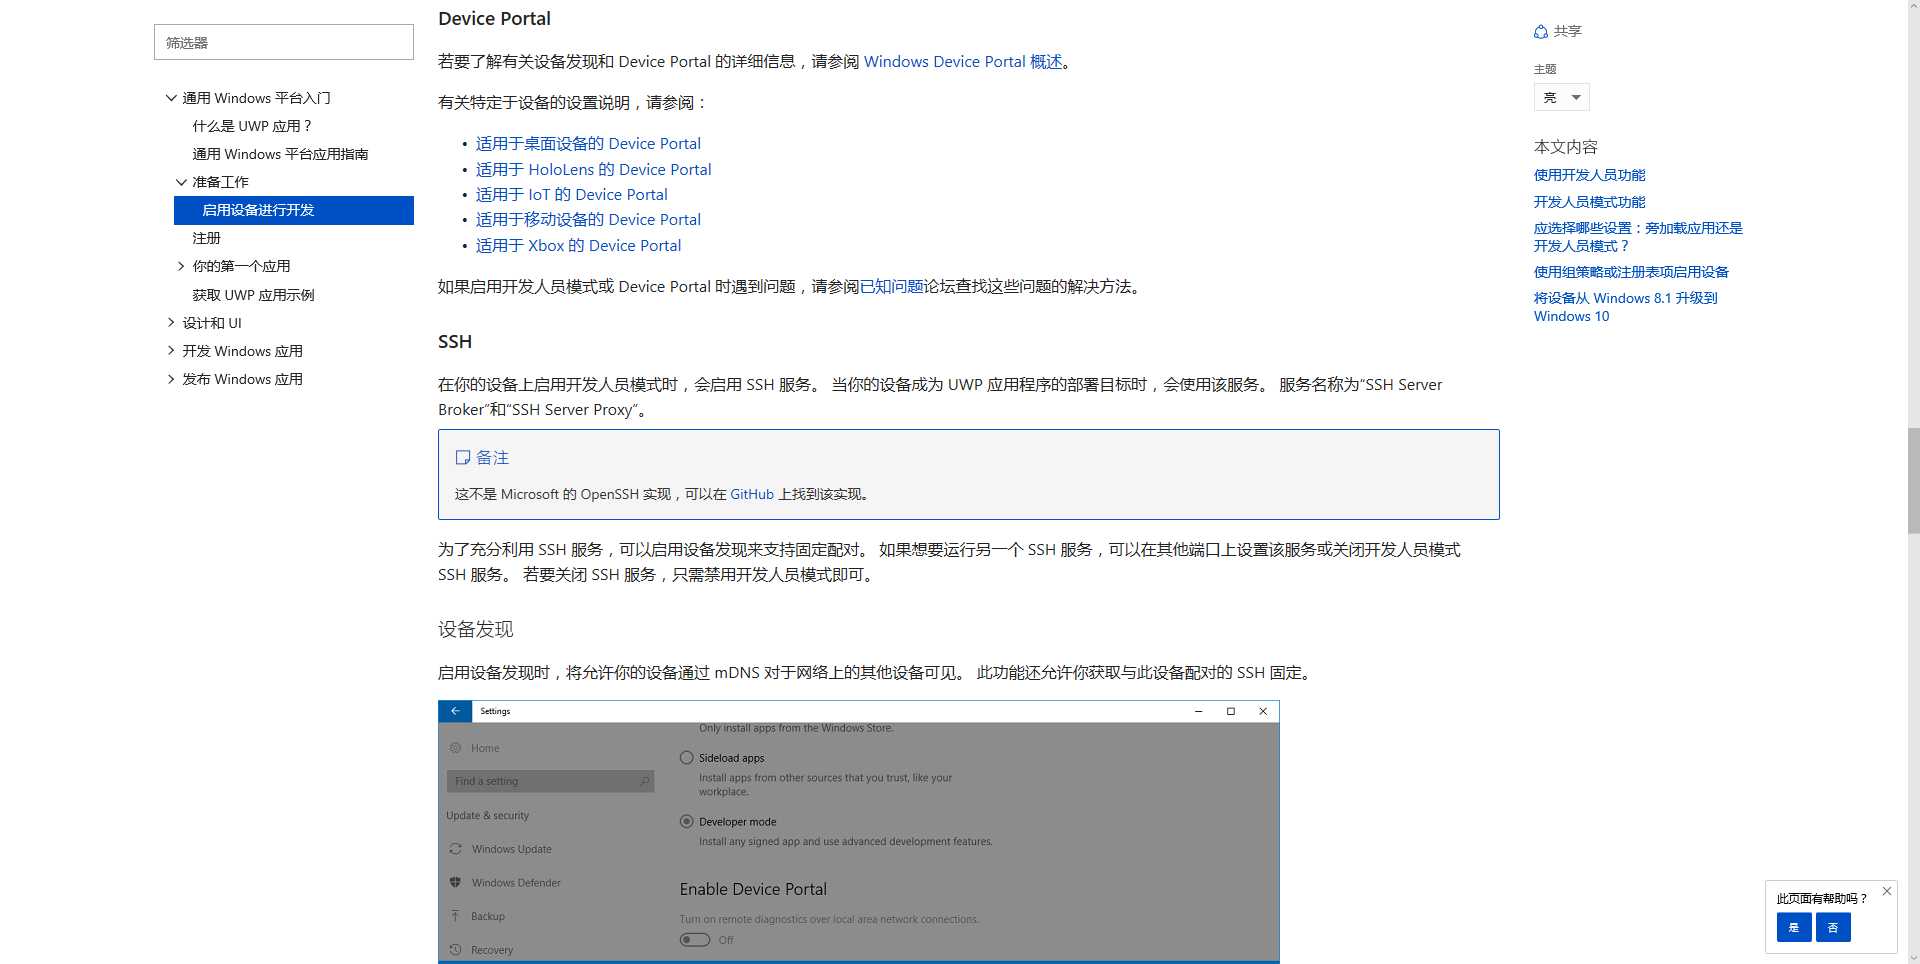Click the back arrow in Settings screenshot
This screenshot has width=1920, height=964.
(455, 711)
